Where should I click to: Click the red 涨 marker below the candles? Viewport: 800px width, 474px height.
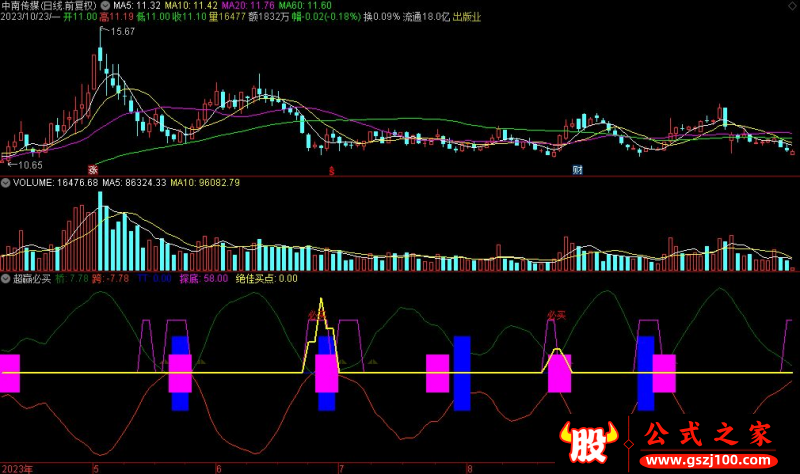click(x=92, y=169)
